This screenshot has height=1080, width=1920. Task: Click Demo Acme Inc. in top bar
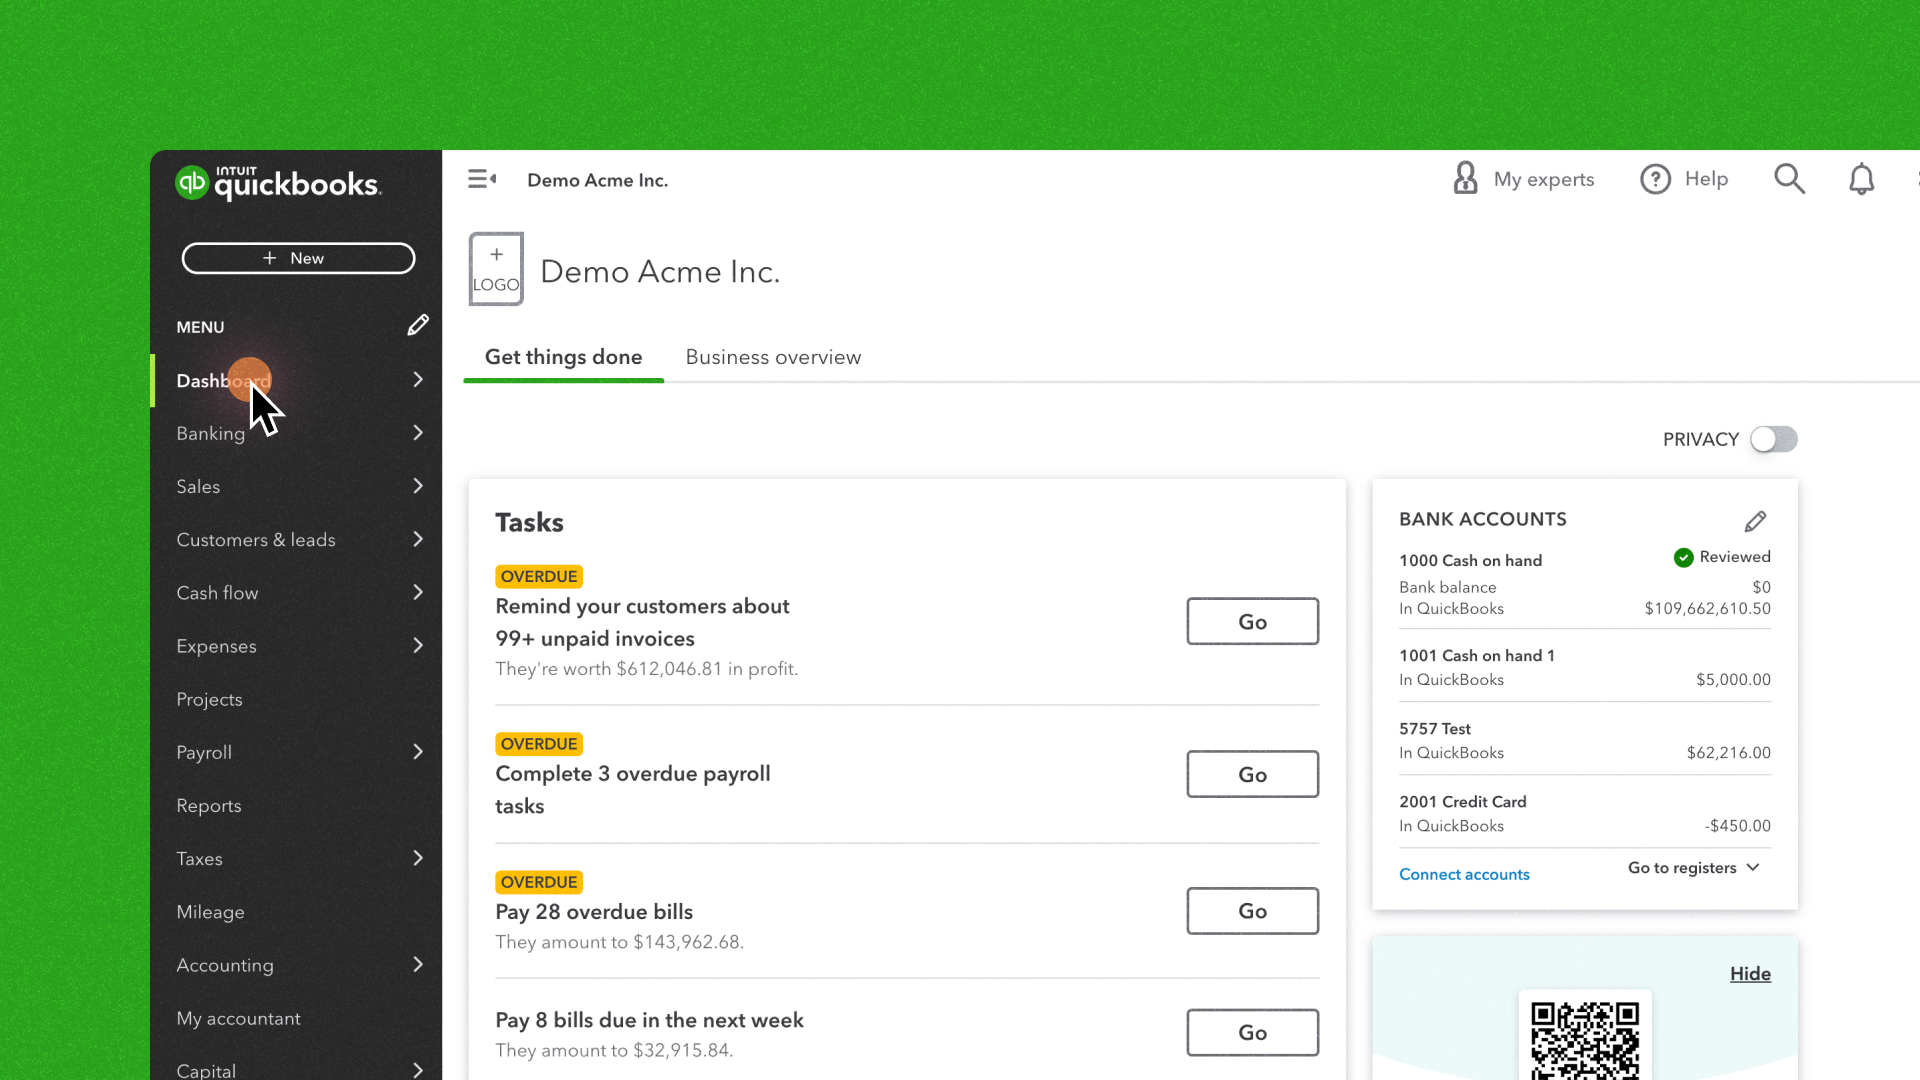[x=597, y=180]
